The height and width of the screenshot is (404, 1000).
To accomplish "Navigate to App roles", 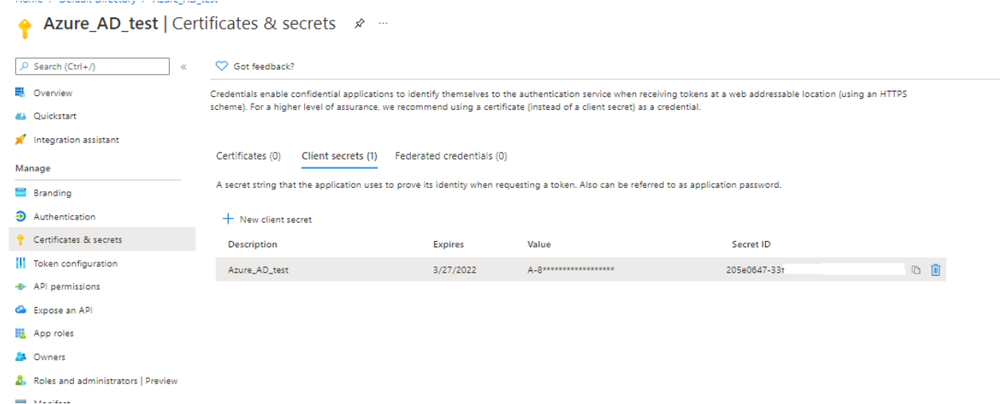I will (x=53, y=333).
